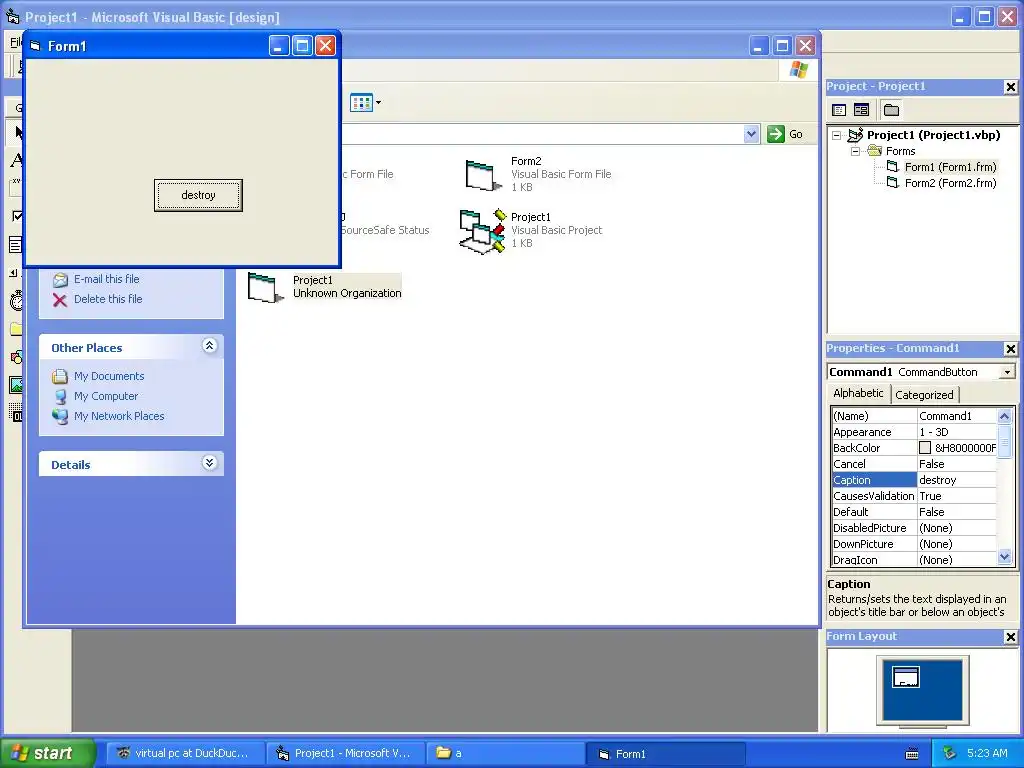1024x768 pixels.
Task: Select Form2 (Form2.frm) in project tree
Action: click(x=950, y=184)
